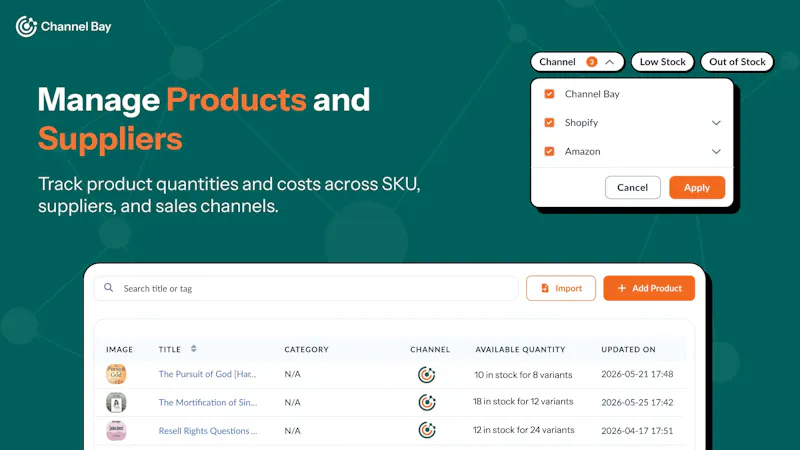Open Resell Rights Questions product link
Viewport: 800px width, 450px height.
[208, 431]
